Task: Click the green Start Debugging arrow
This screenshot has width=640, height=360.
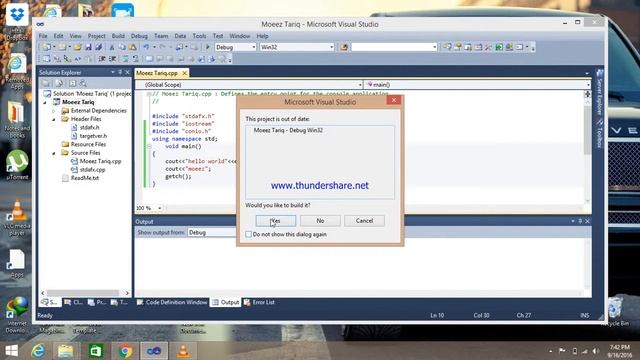Action: tap(207, 47)
